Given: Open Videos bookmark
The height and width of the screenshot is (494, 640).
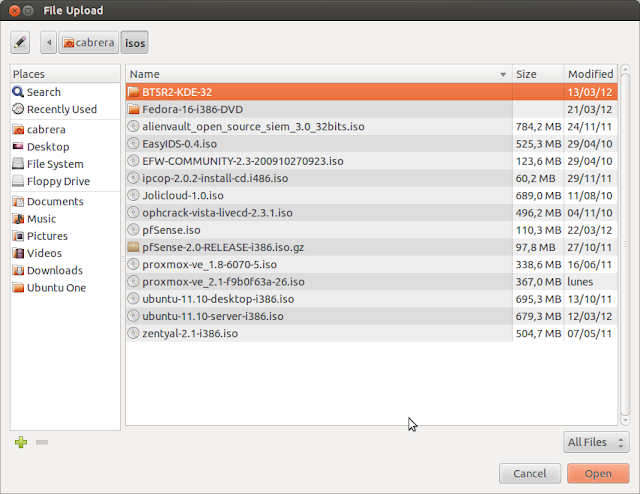Looking at the screenshot, I should point(65,253).
